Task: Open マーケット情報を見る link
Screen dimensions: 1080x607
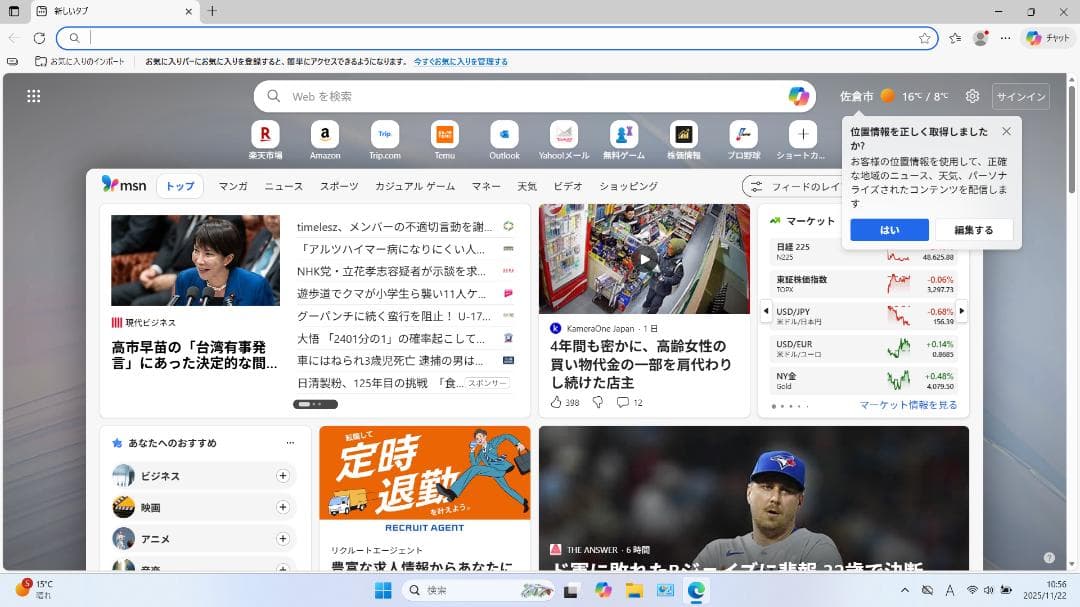Action: (908, 405)
